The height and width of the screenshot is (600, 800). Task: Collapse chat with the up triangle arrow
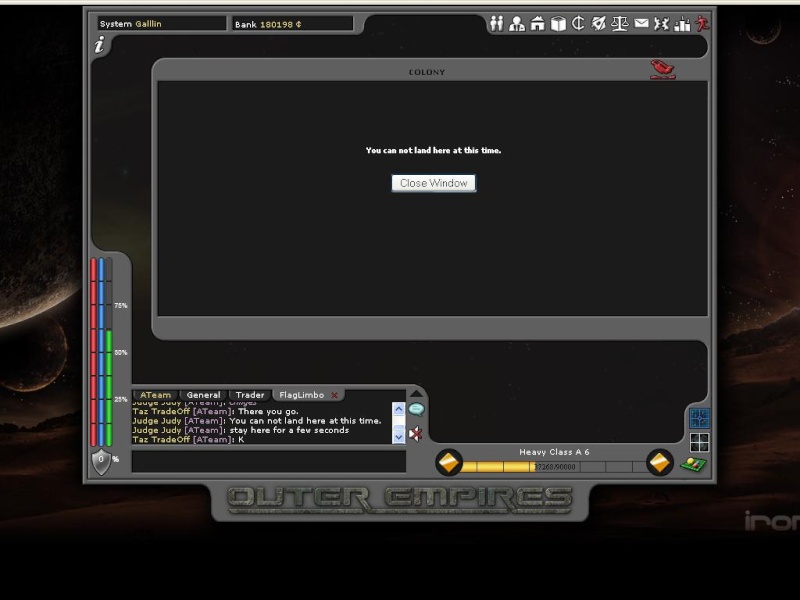point(416,393)
